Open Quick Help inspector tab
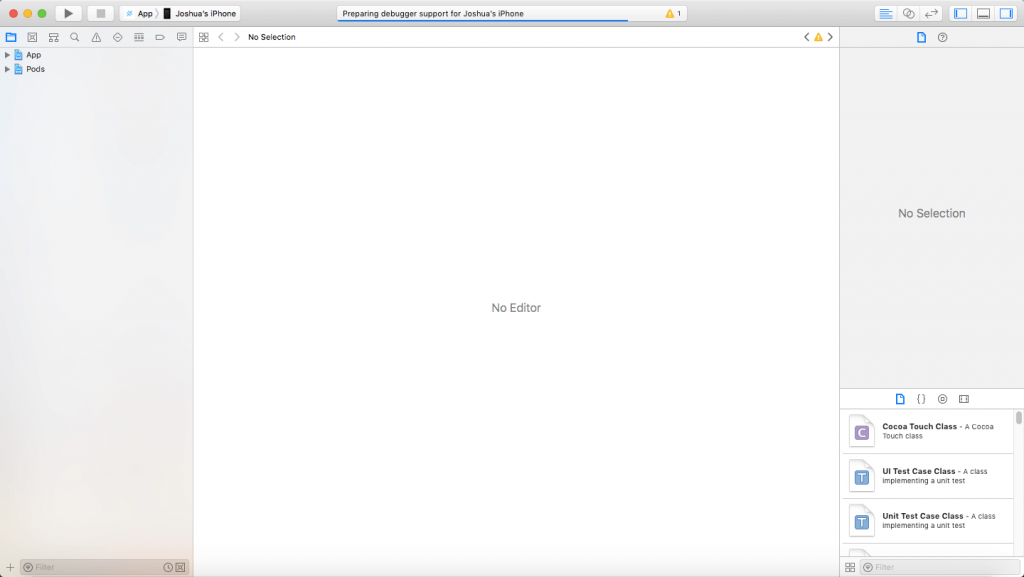Image resolution: width=1024 pixels, height=577 pixels. 942,37
